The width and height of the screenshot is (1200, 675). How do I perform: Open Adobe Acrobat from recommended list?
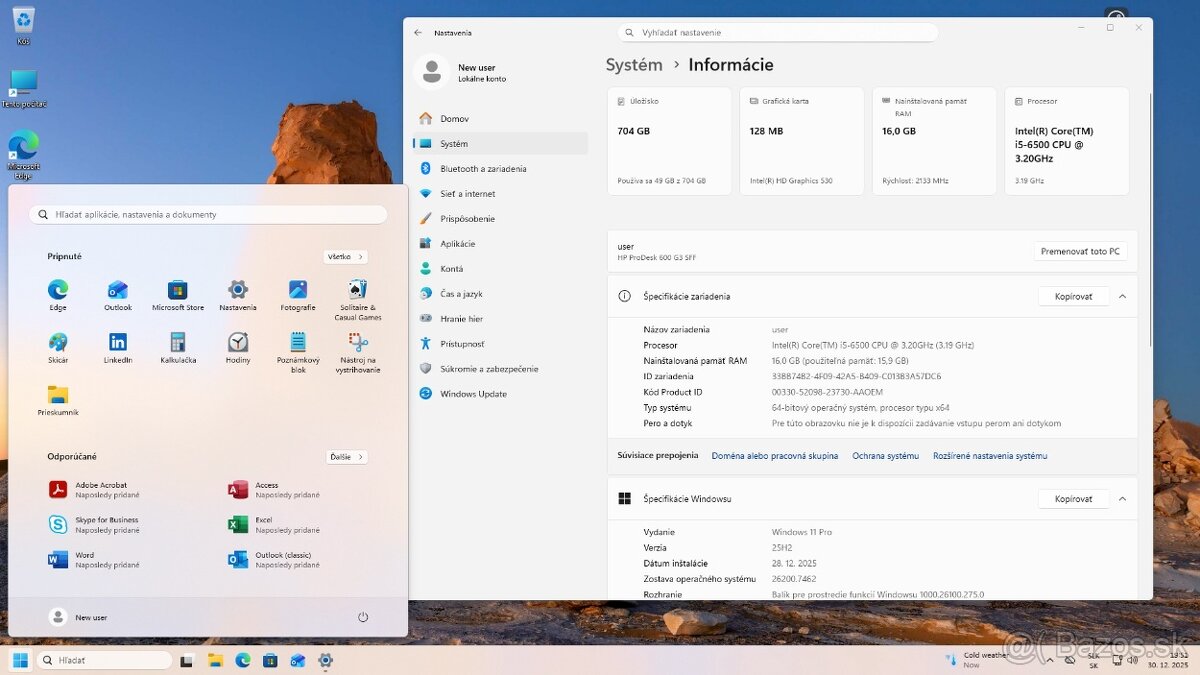pos(100,490)
